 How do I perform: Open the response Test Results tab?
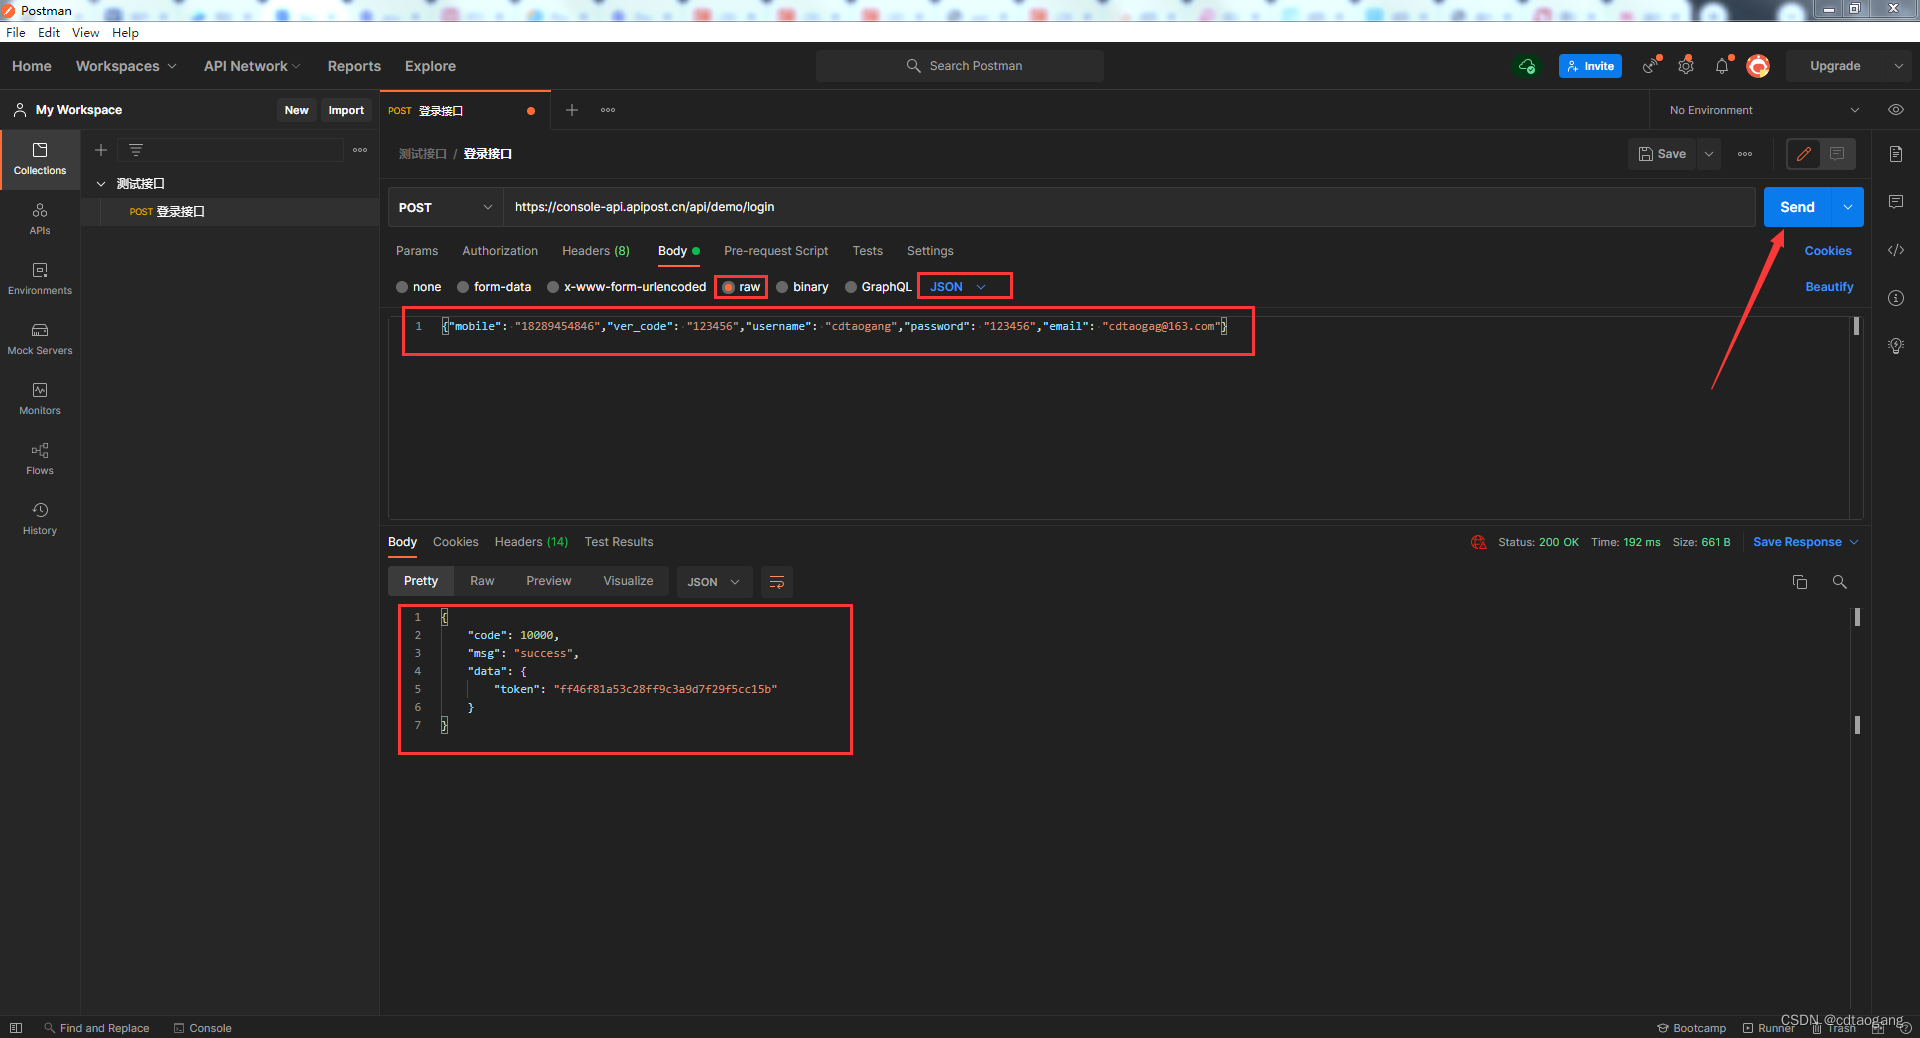[x=619, y=542]
